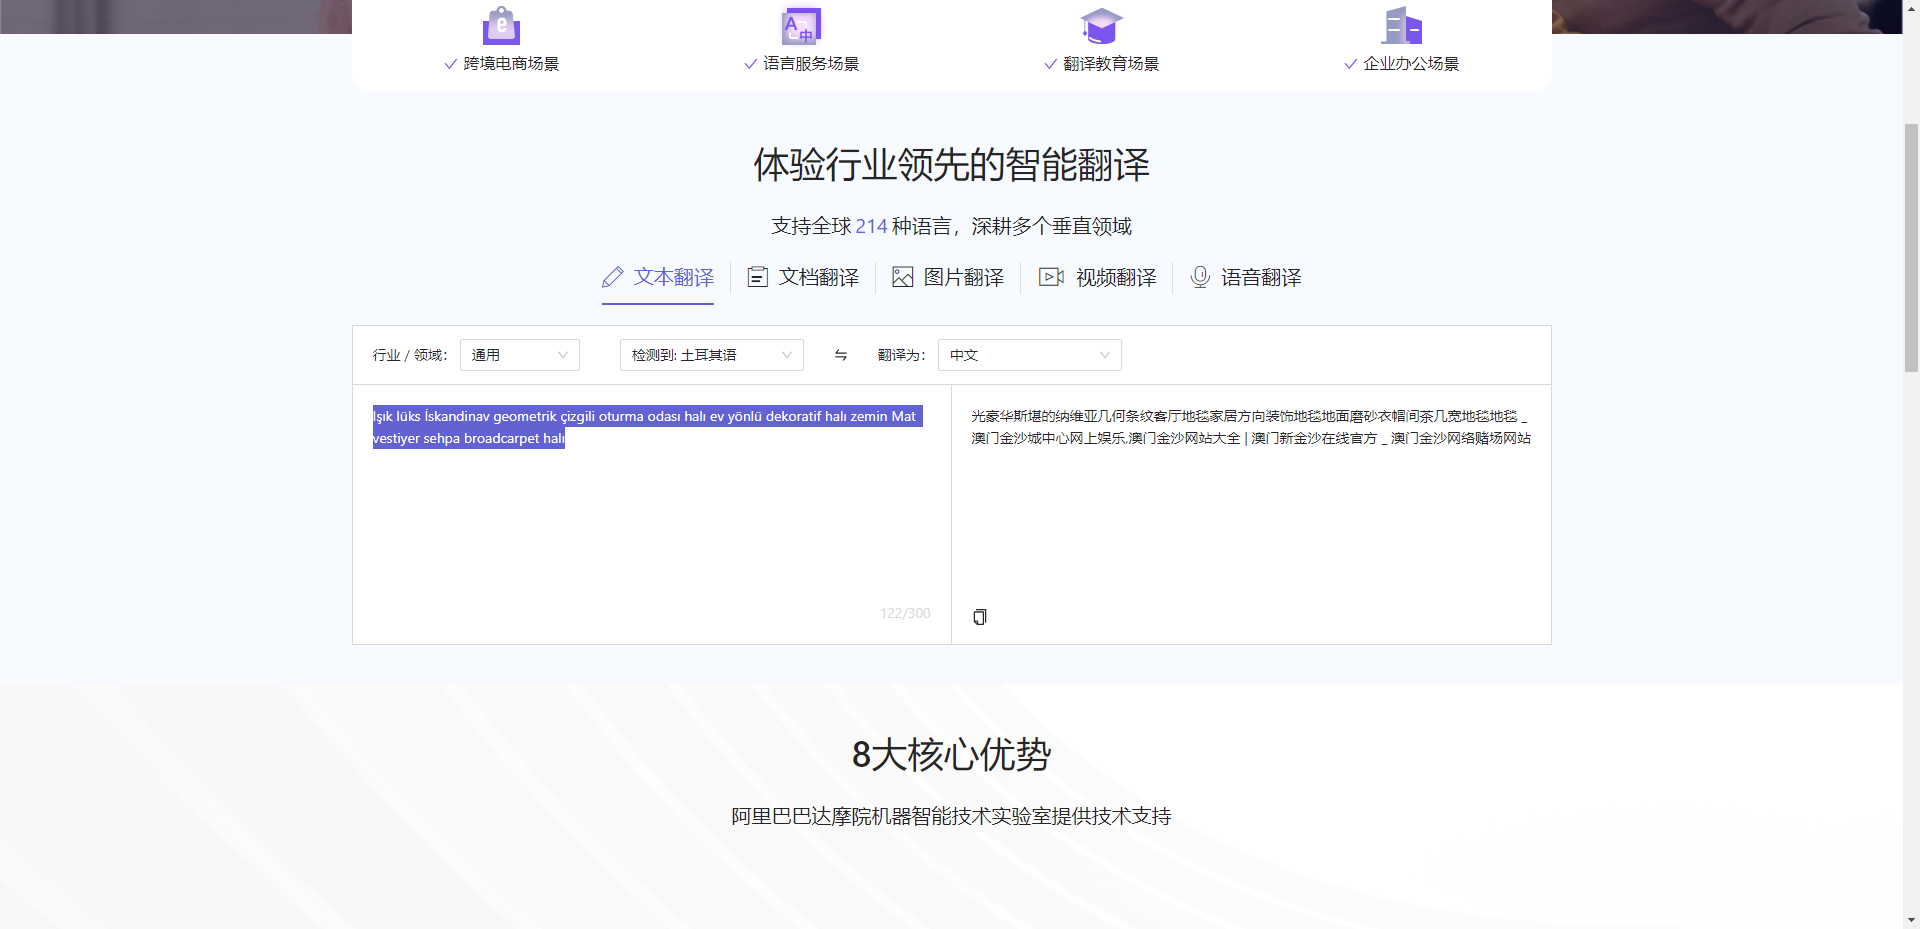Switch to the 文本翻译 tab
Screen dimensions: 1920x929
coord(658,278)
